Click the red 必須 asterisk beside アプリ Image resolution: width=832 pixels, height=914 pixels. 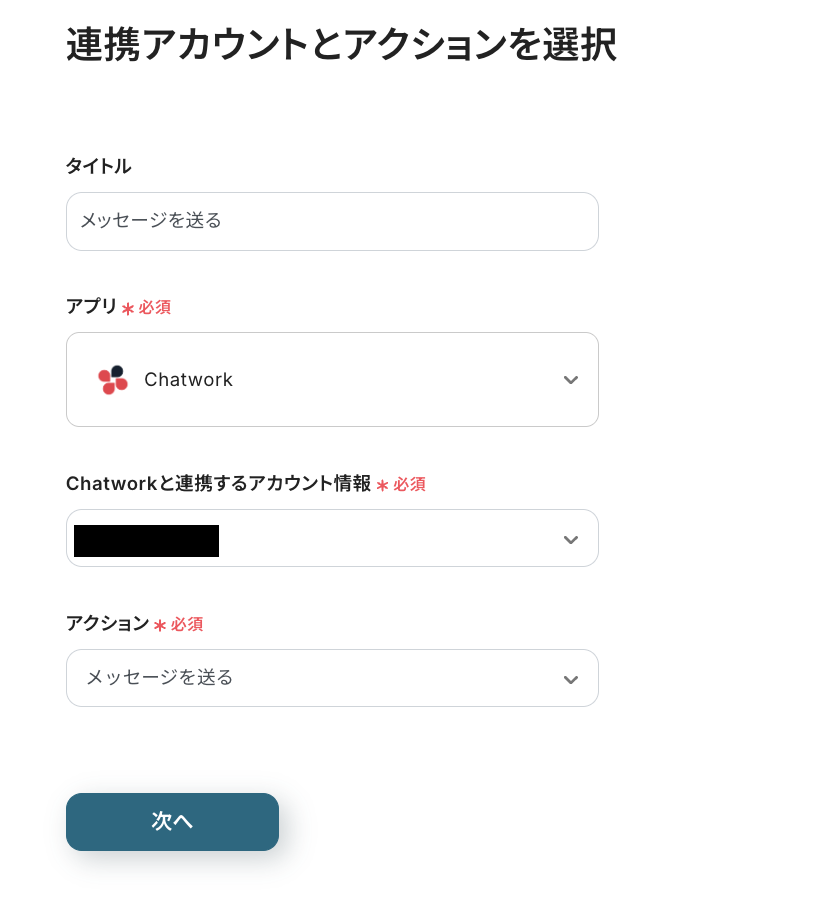click(x=128, y=309)
